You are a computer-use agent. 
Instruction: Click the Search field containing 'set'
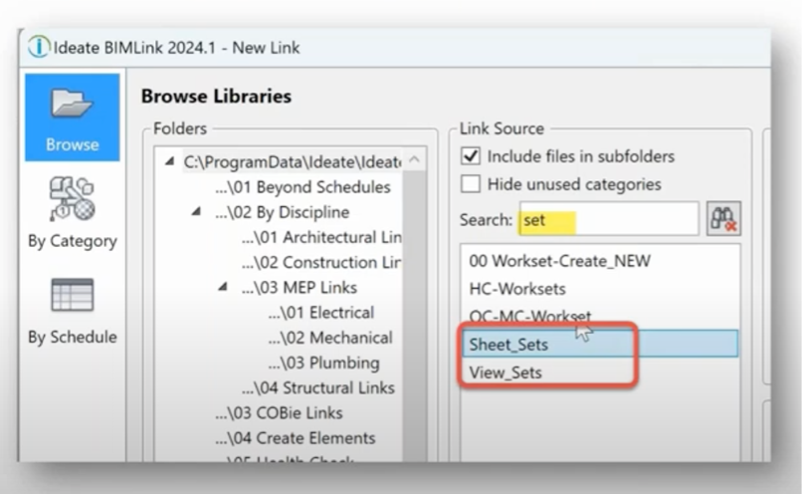[609, 219]
